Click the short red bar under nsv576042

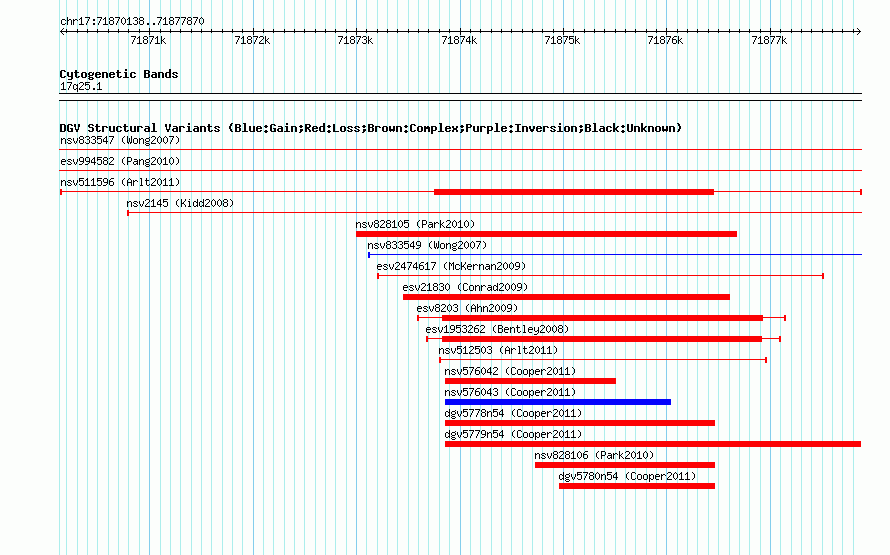pyautogui.click(x=530, y=381)
